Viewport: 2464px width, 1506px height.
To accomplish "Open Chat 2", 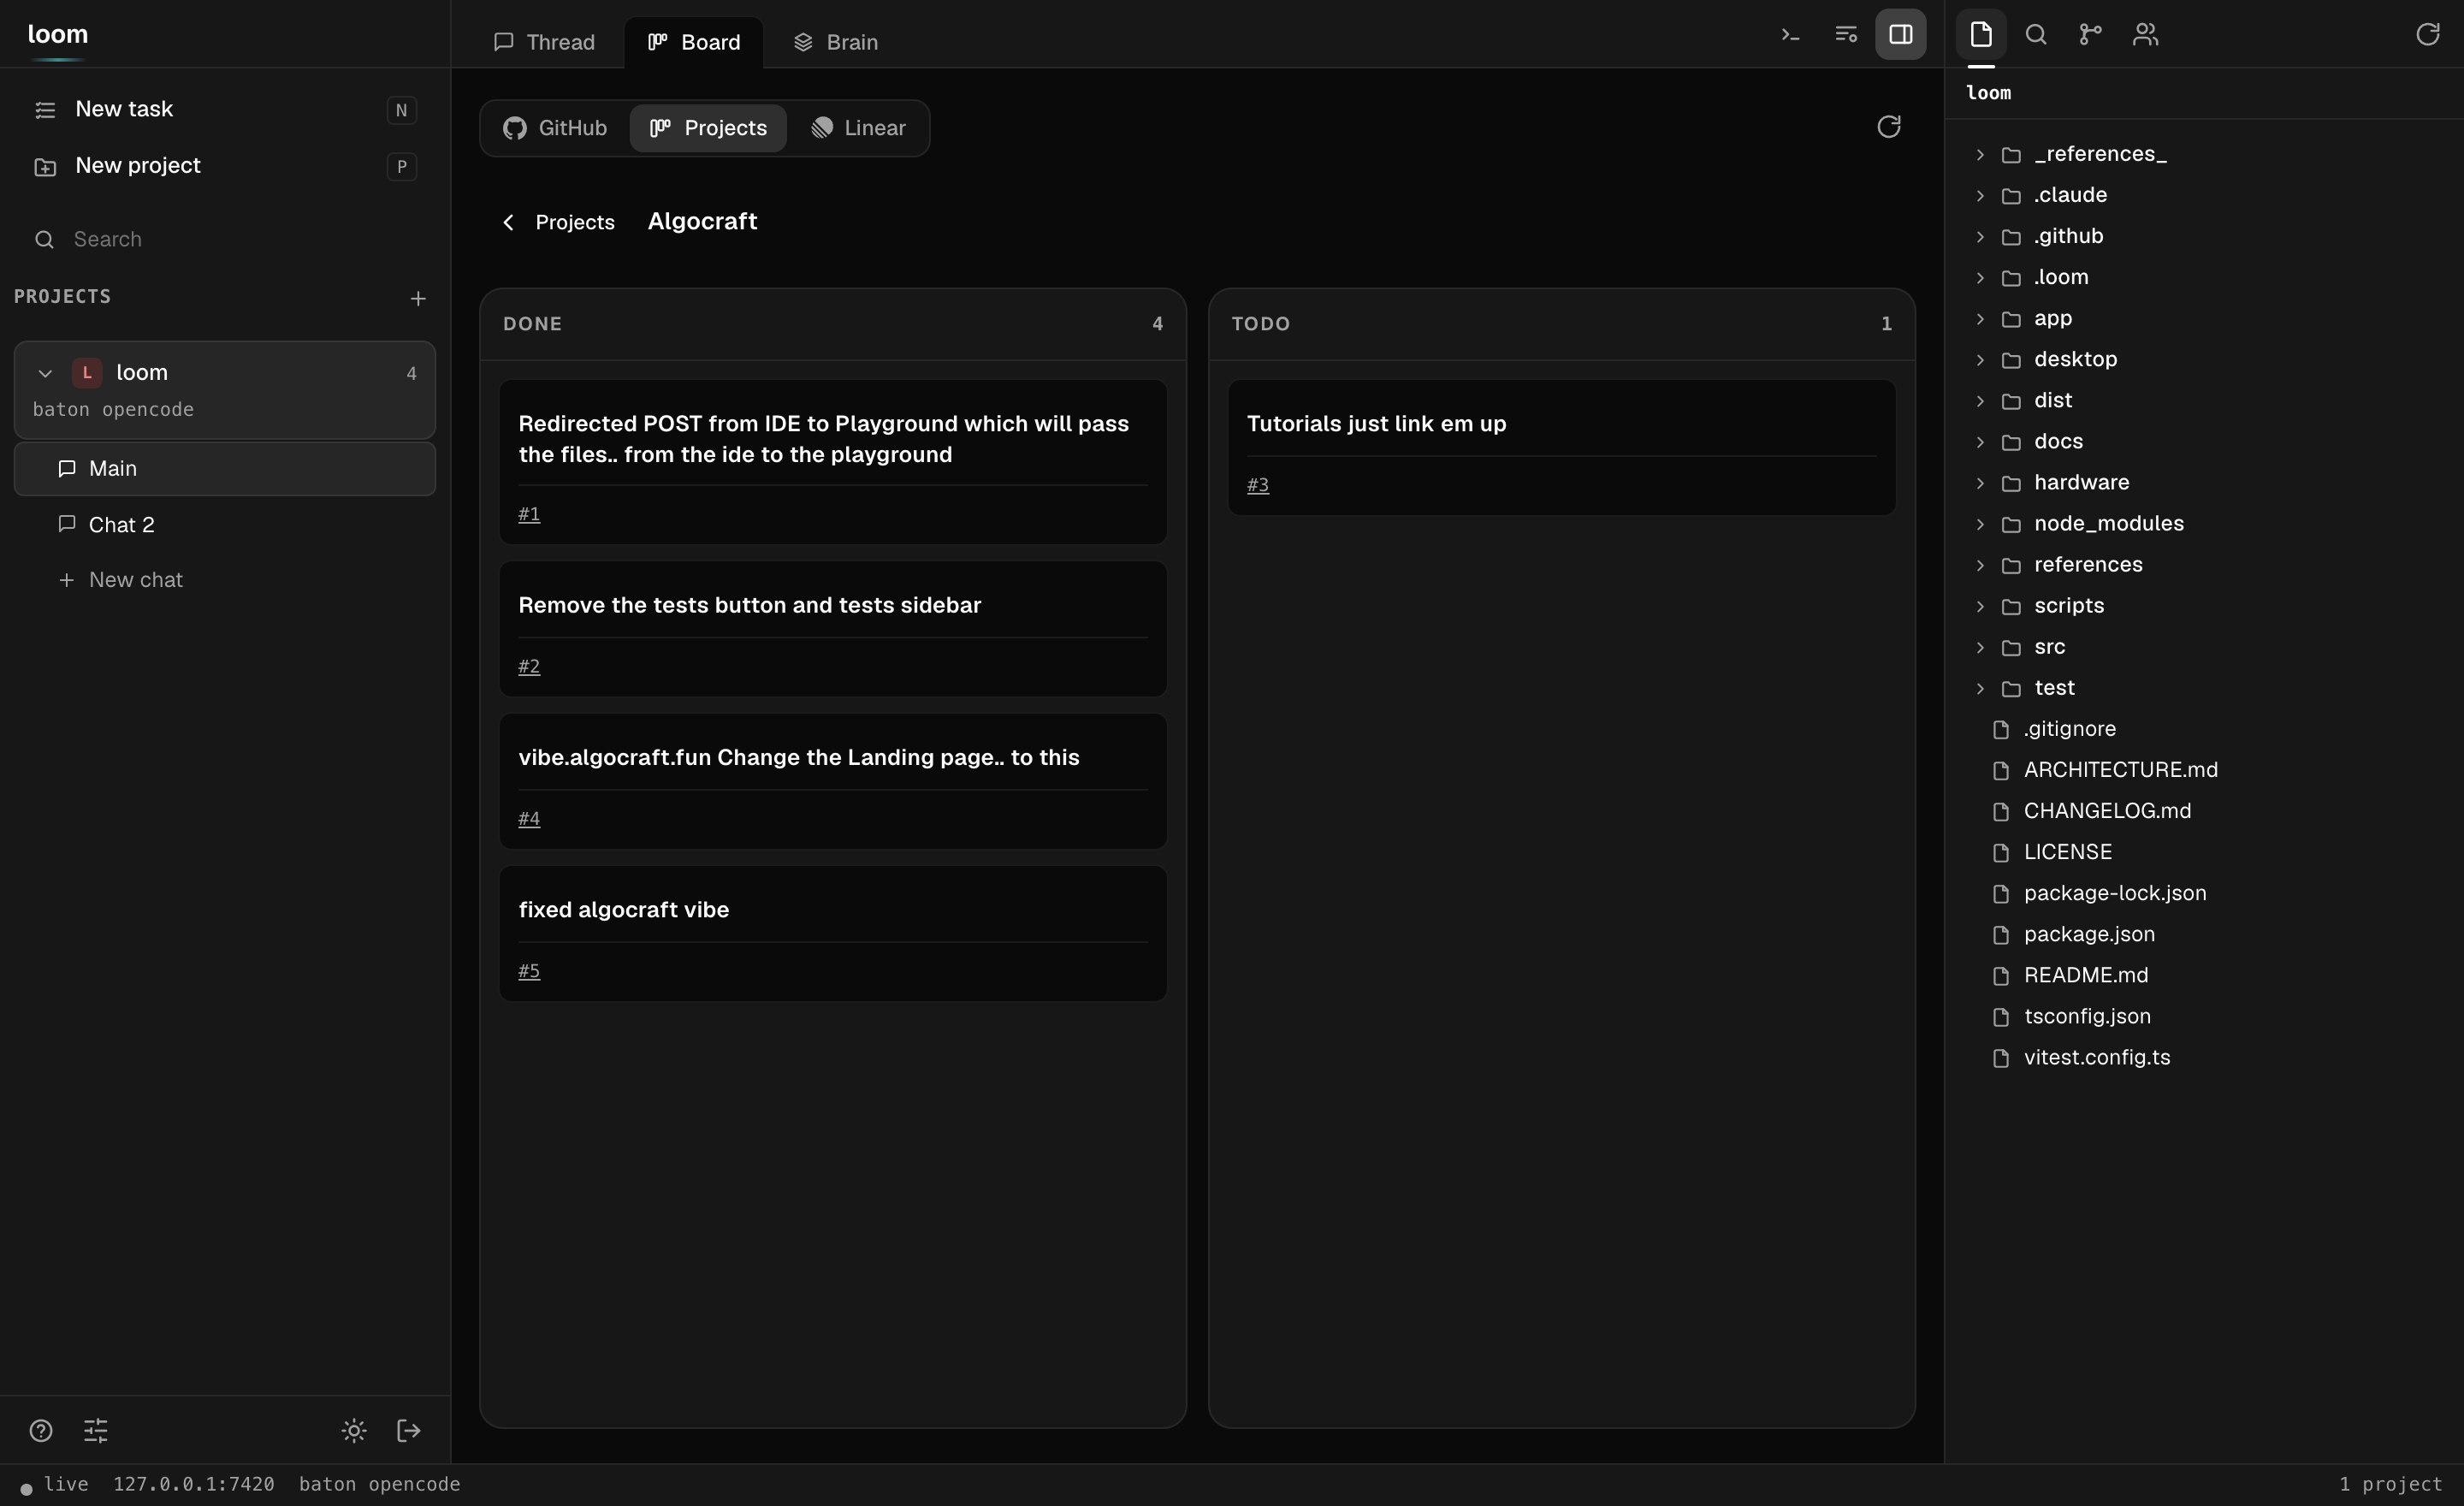I will click(x=225, y=525).
